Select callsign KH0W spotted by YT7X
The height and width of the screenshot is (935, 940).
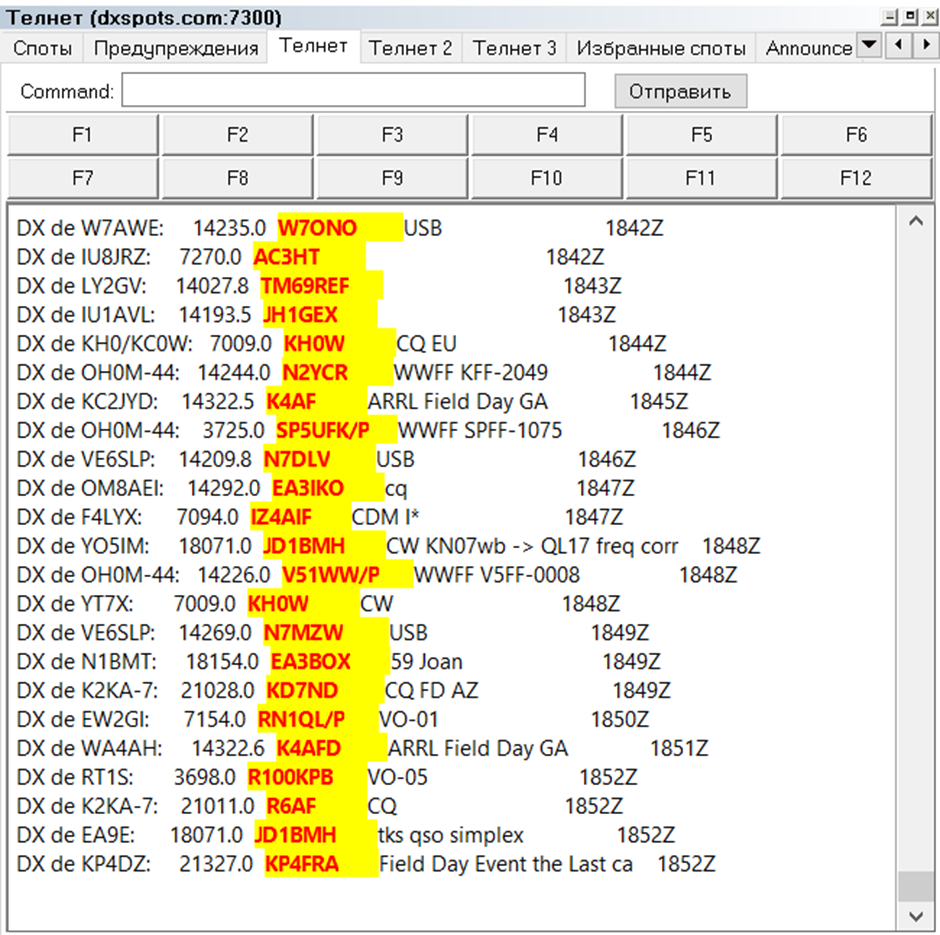click(278, 604)
